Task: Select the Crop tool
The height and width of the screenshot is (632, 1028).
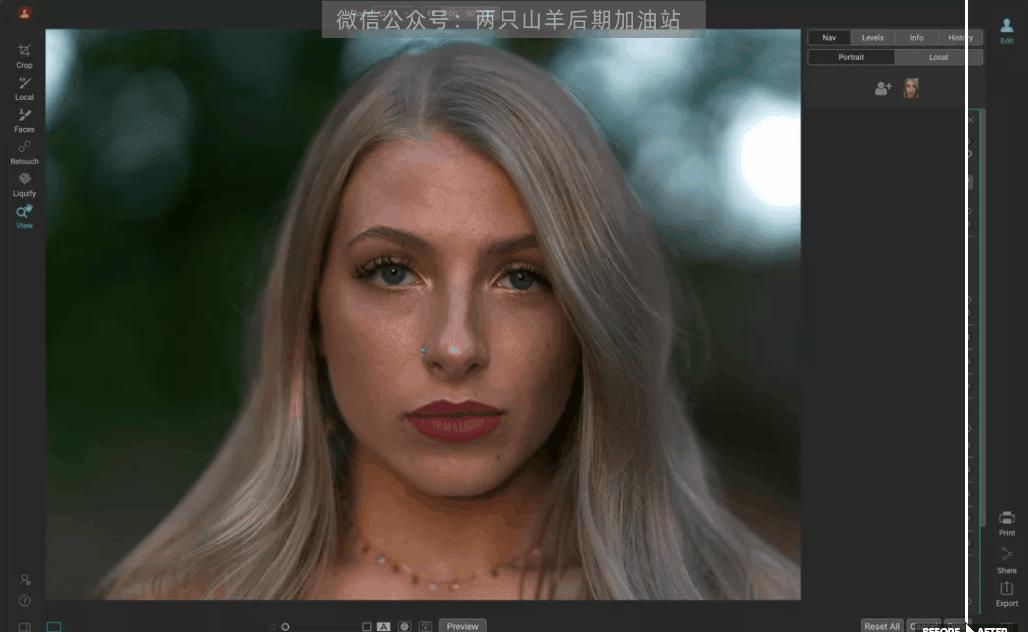Action: click(24, 56)
